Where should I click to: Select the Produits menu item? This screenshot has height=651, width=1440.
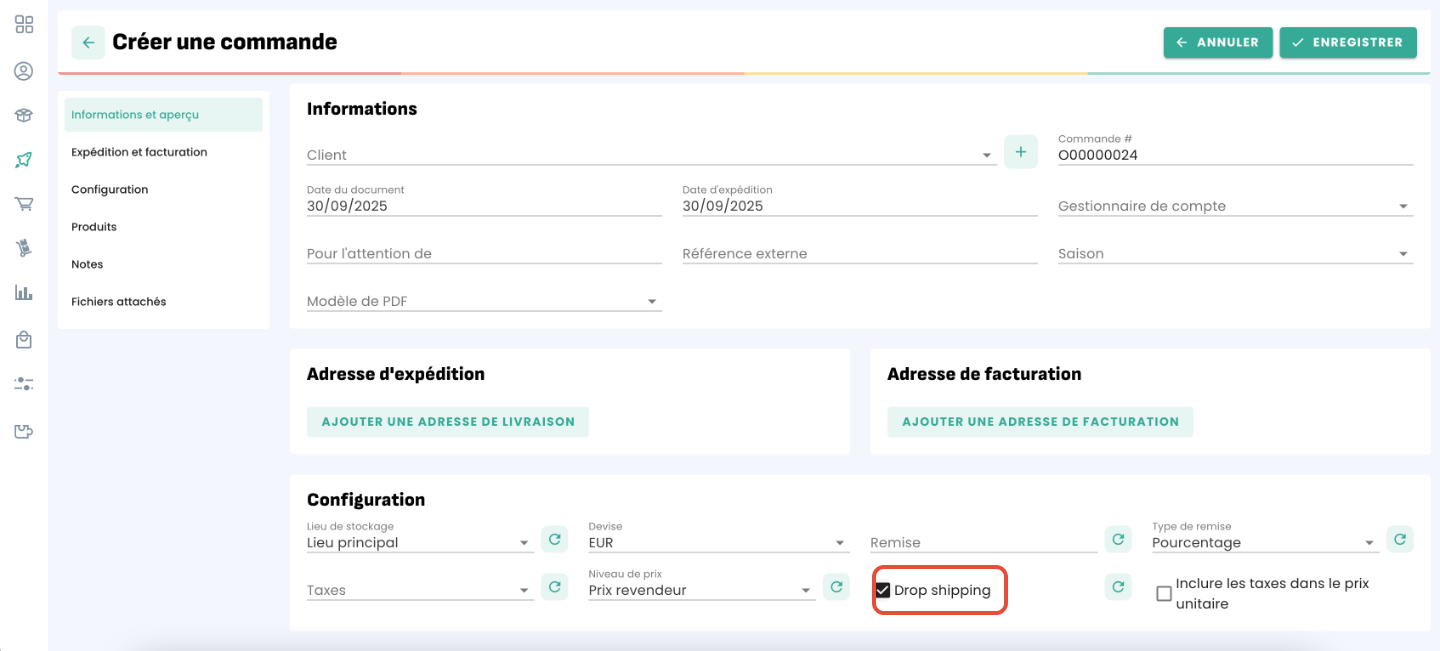(94, 227)
